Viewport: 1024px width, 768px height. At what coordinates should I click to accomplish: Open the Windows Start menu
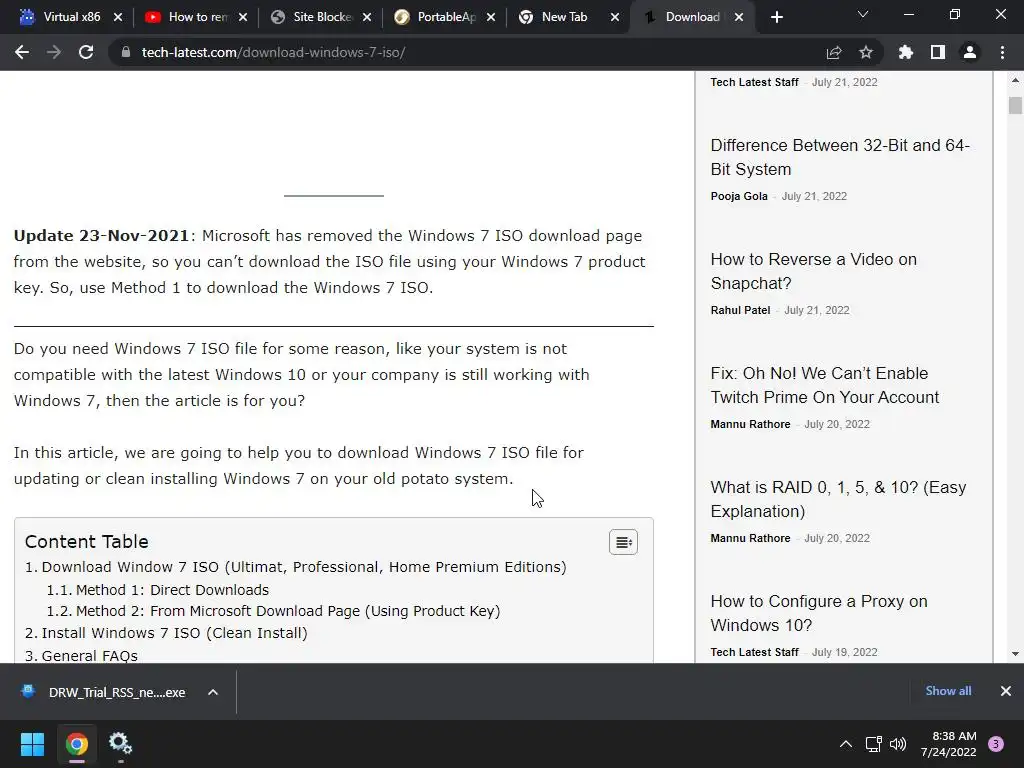[x=32, y=744]
